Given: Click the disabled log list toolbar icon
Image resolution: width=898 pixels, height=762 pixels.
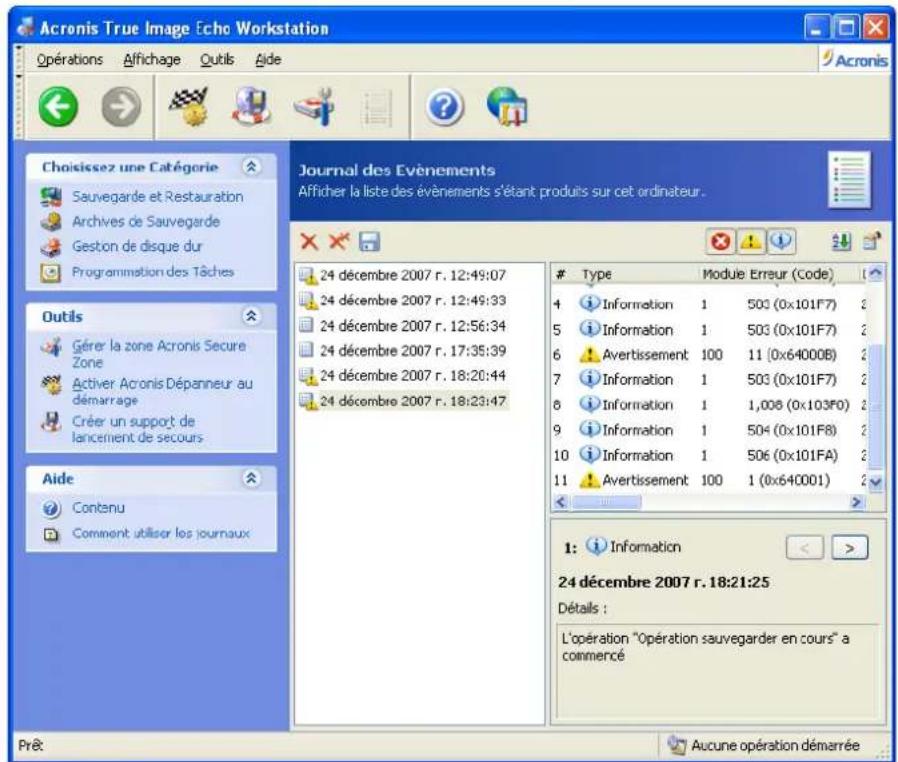Looking at the screenshot, I should [377, 108].
